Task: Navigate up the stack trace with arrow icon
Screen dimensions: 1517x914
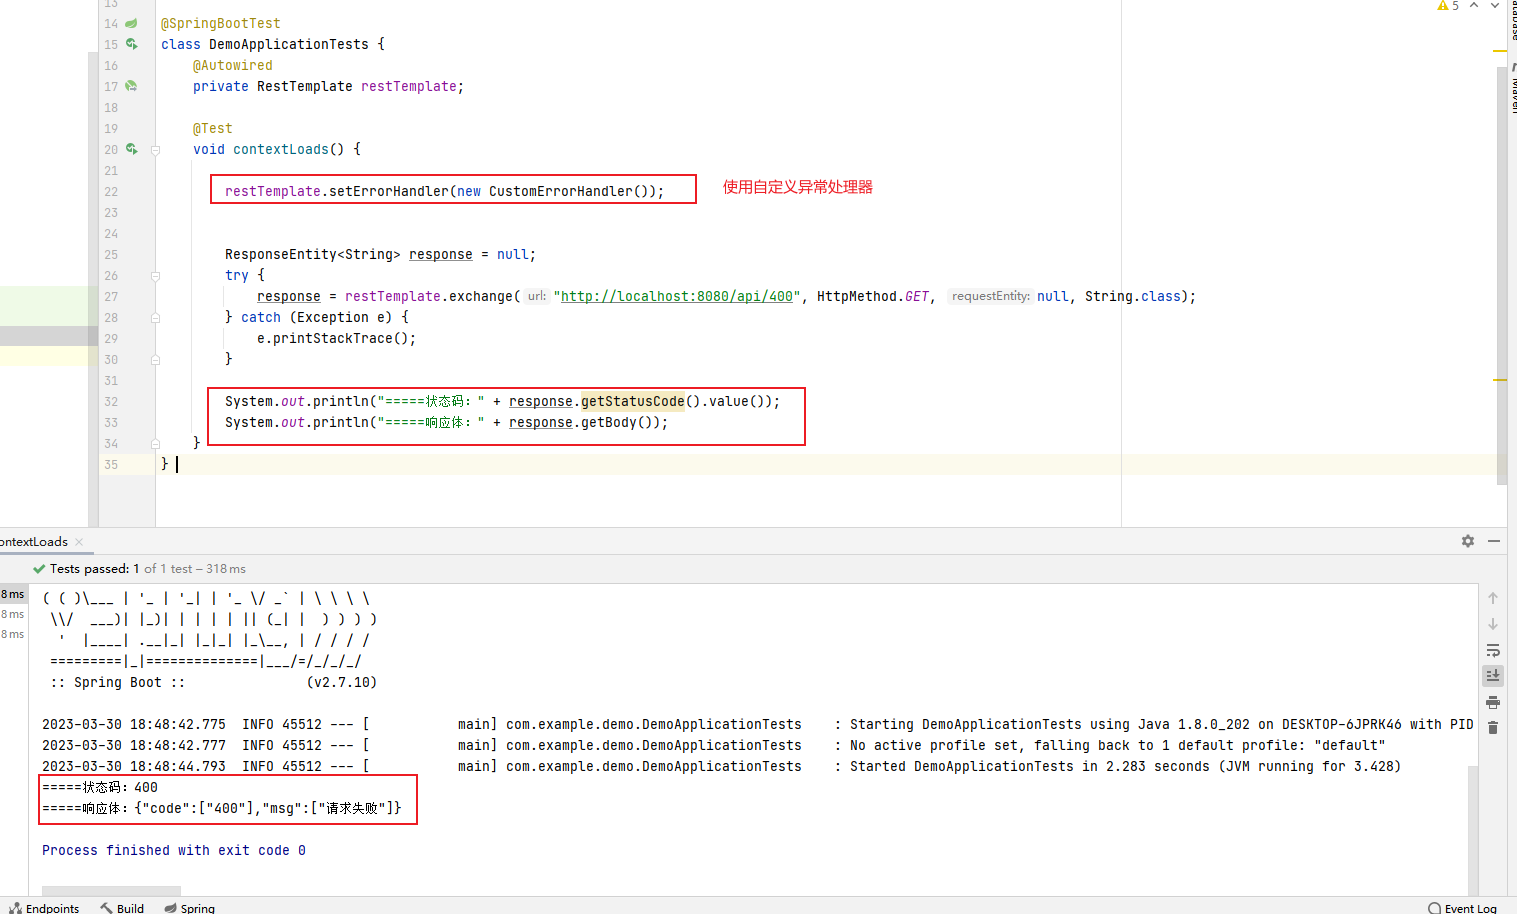Action: point(1492,597)
